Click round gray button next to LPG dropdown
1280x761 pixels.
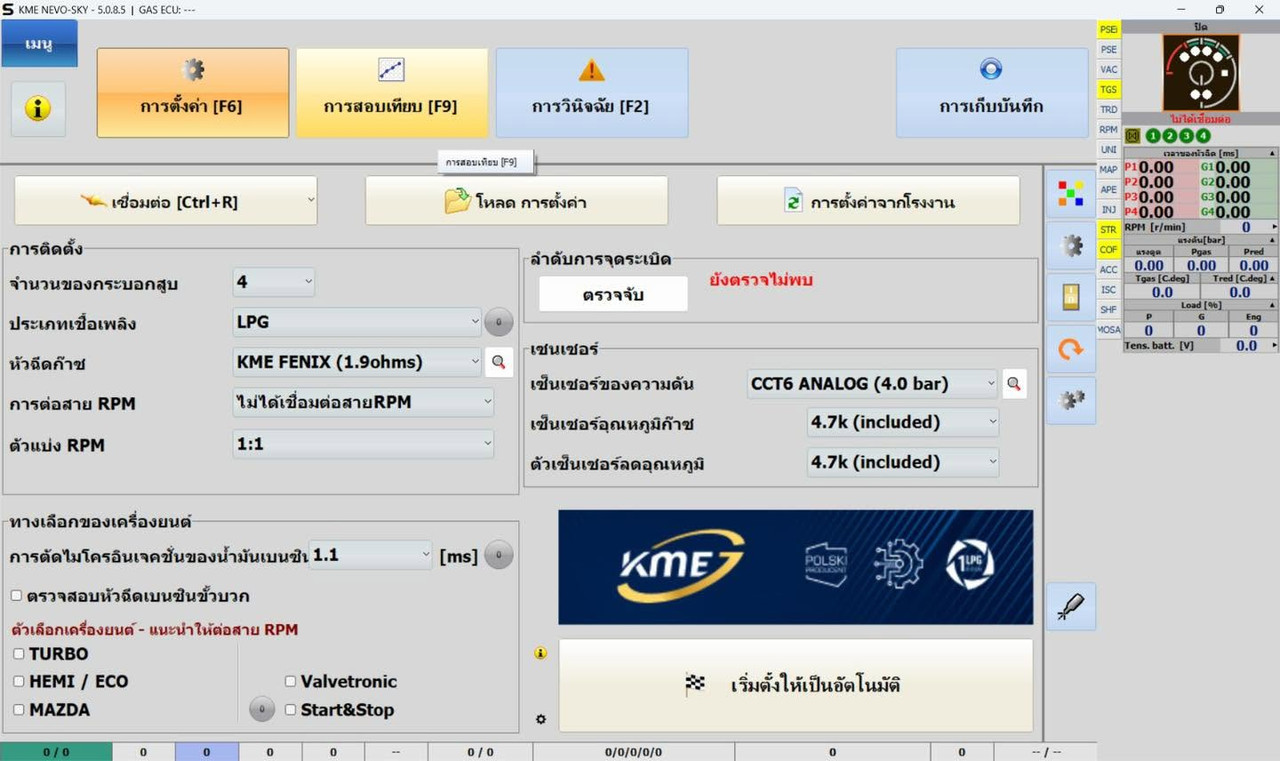498,322
